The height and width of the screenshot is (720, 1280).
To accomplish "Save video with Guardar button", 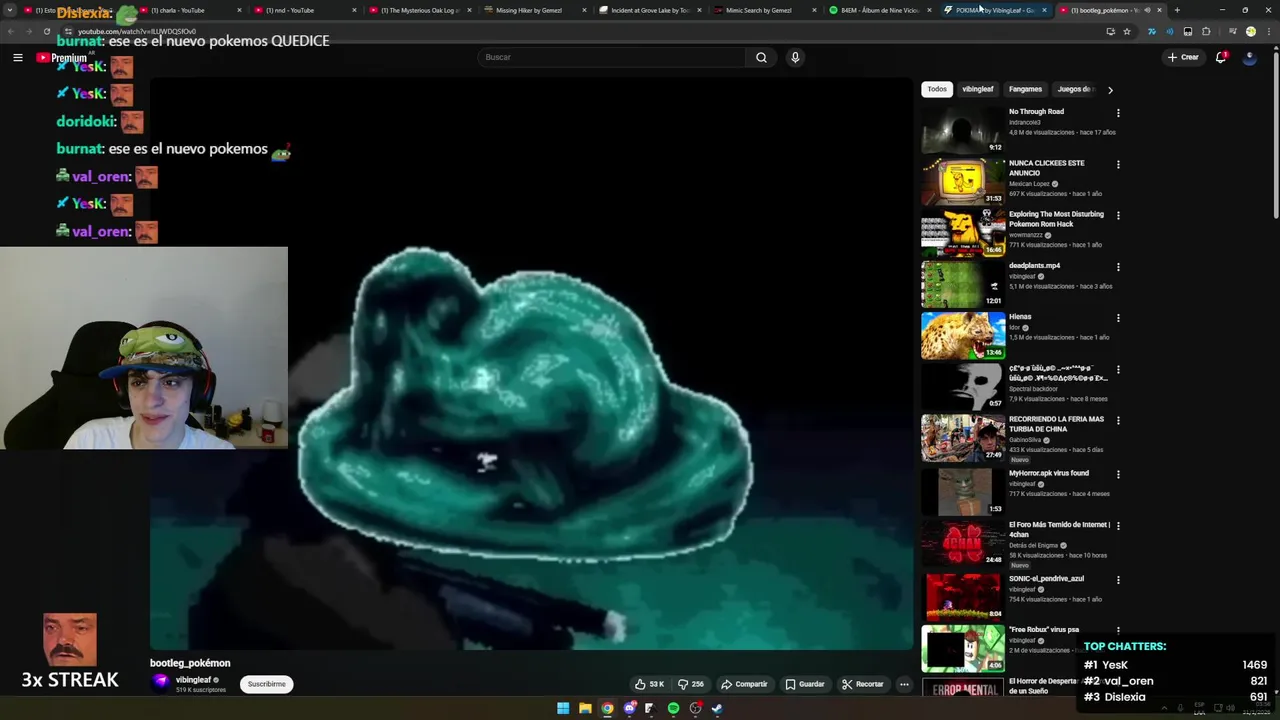I will (805, 684).
